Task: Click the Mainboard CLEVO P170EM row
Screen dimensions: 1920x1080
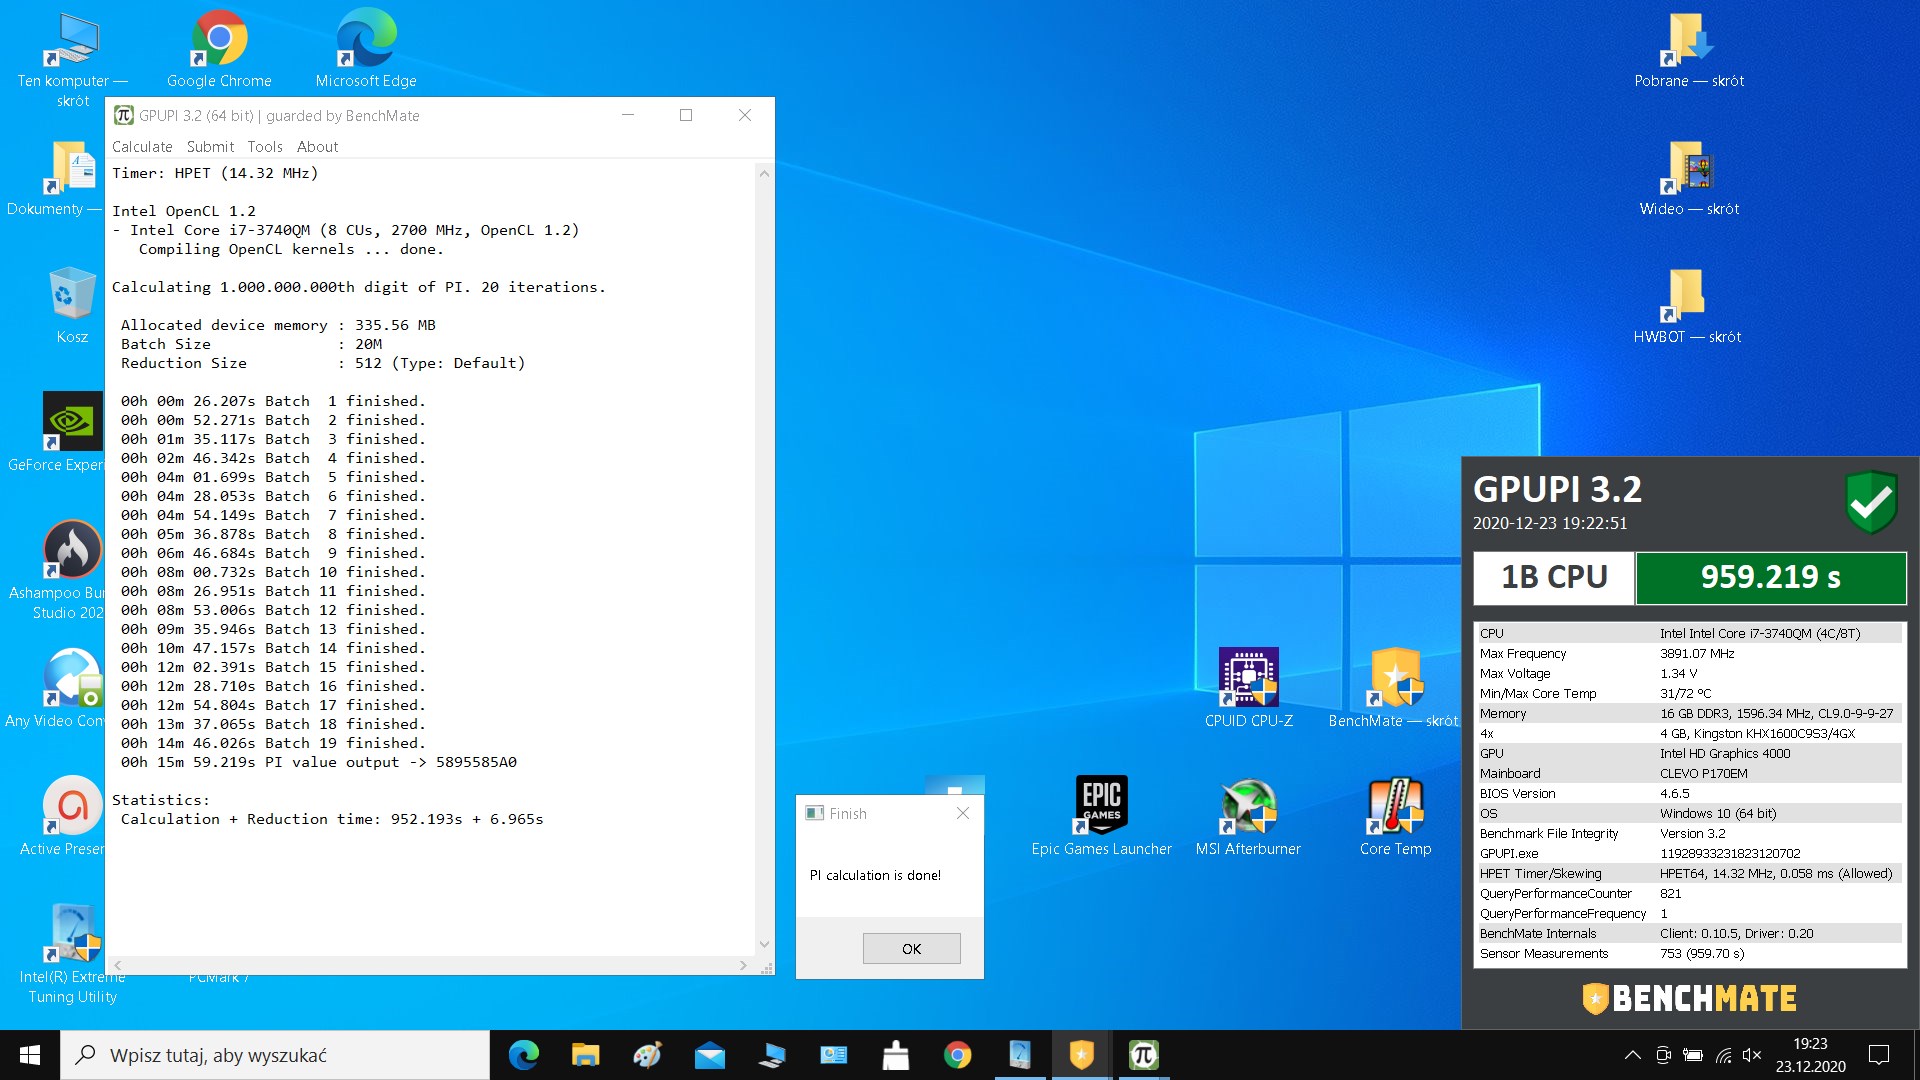Action: [x=1689, y=773]
